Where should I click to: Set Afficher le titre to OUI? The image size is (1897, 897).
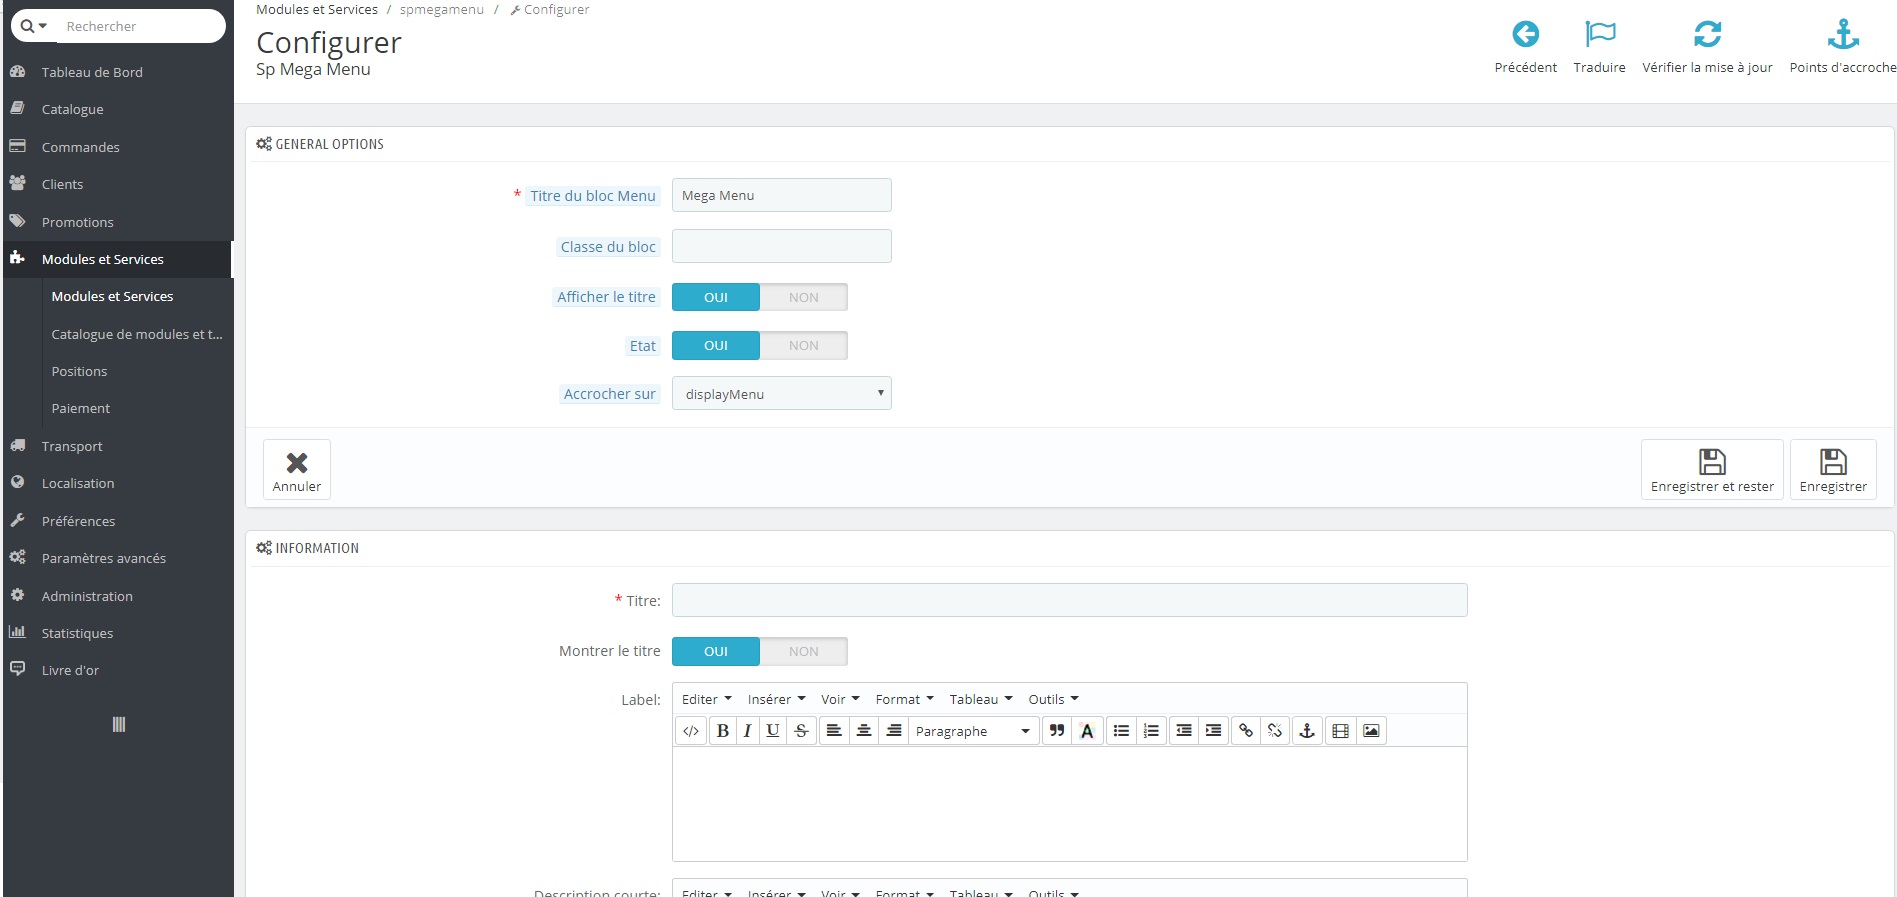click(x=716, y=297)
